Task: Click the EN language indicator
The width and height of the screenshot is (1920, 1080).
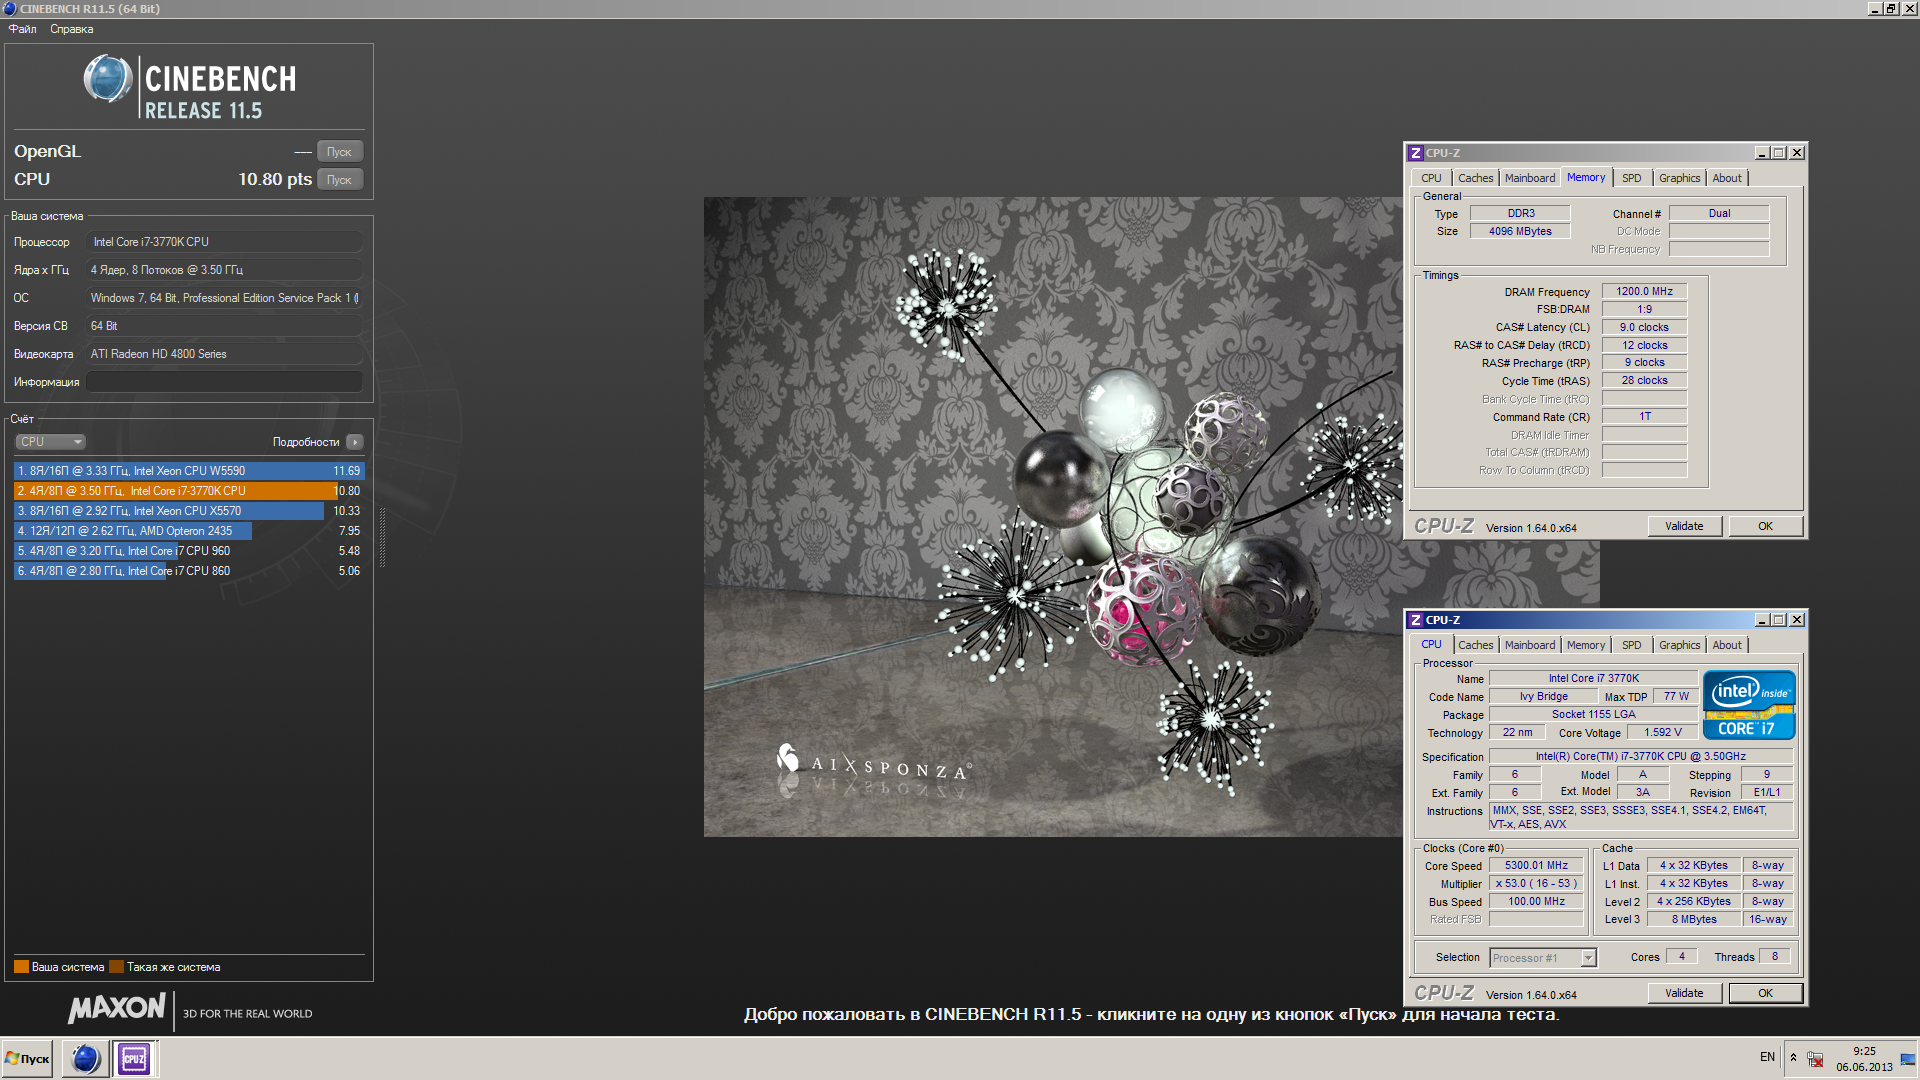Action: [x=1767, y=1057]
